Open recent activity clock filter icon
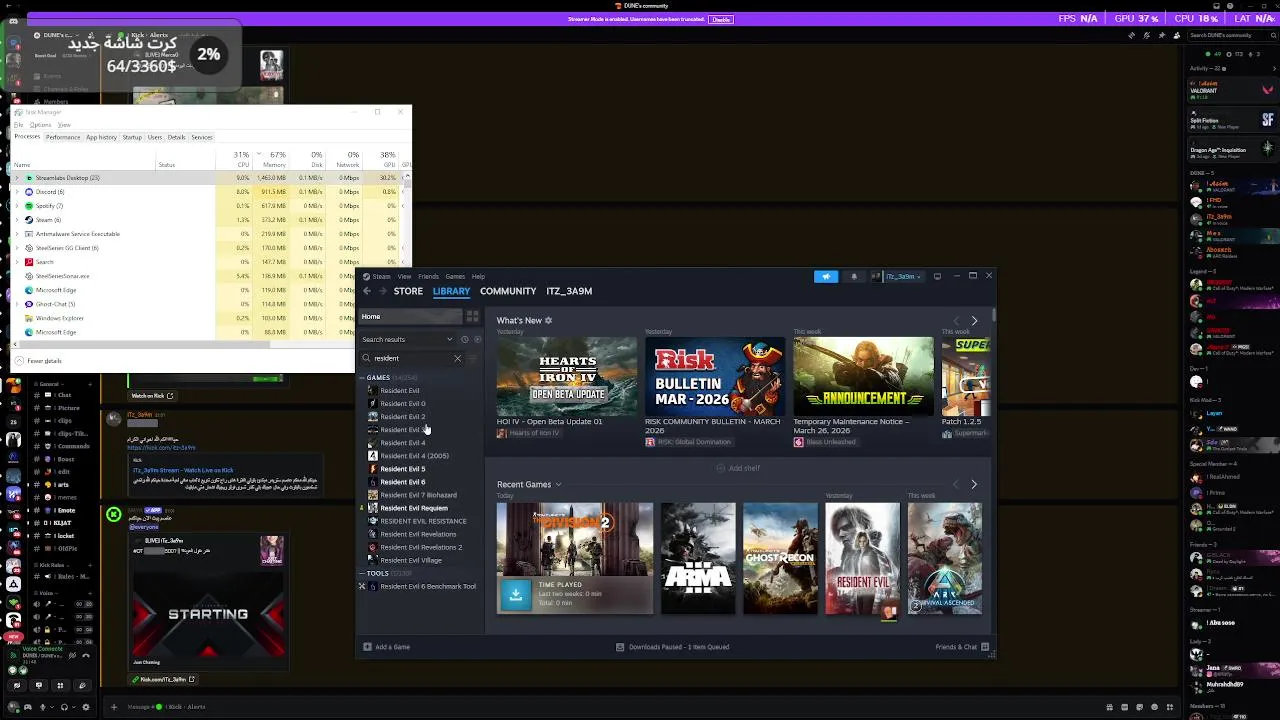 pyautogui.click(x=464, y=339)
